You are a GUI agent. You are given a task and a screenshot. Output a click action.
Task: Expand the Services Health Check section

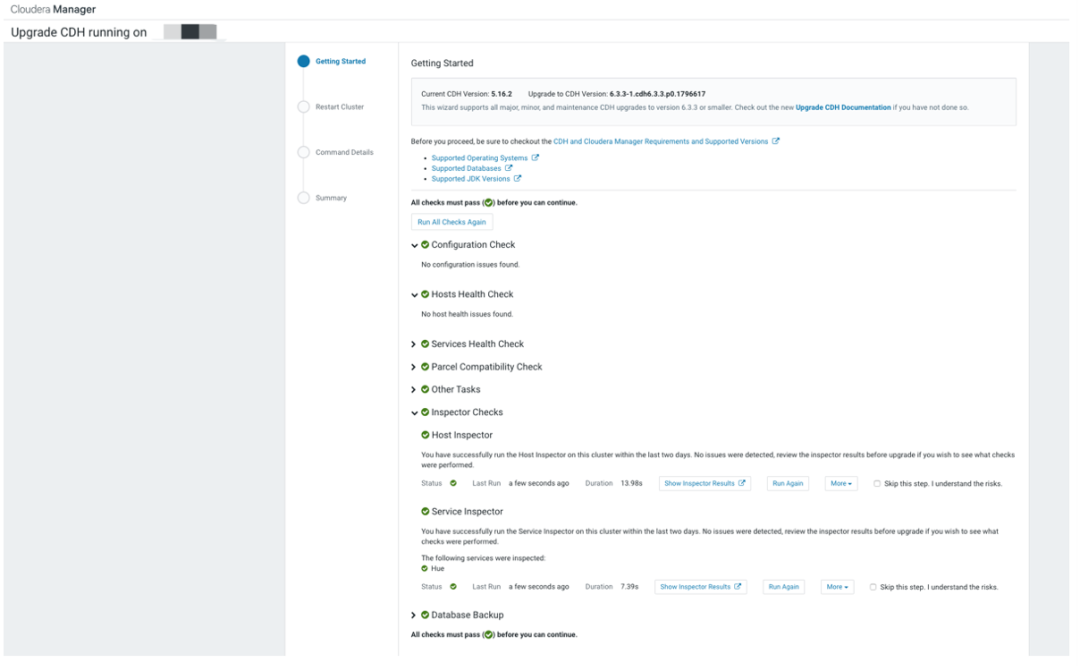[413, 344]
